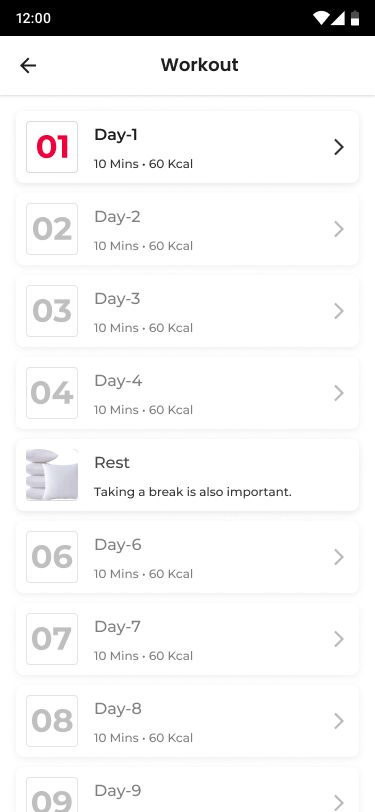This screenshot has width=375, height=812.
Task: Expand Day-1 with its chevron arrow
Action: 339,147
